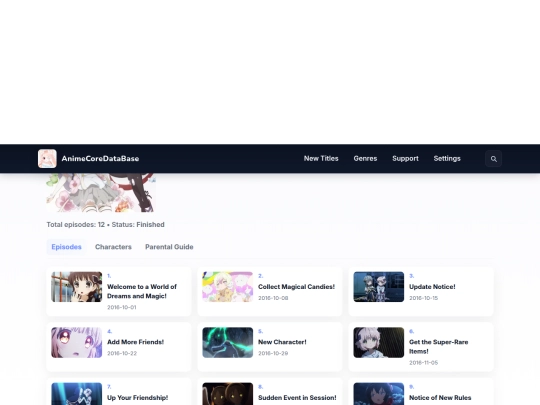Open the search magnifier icon

494,159
